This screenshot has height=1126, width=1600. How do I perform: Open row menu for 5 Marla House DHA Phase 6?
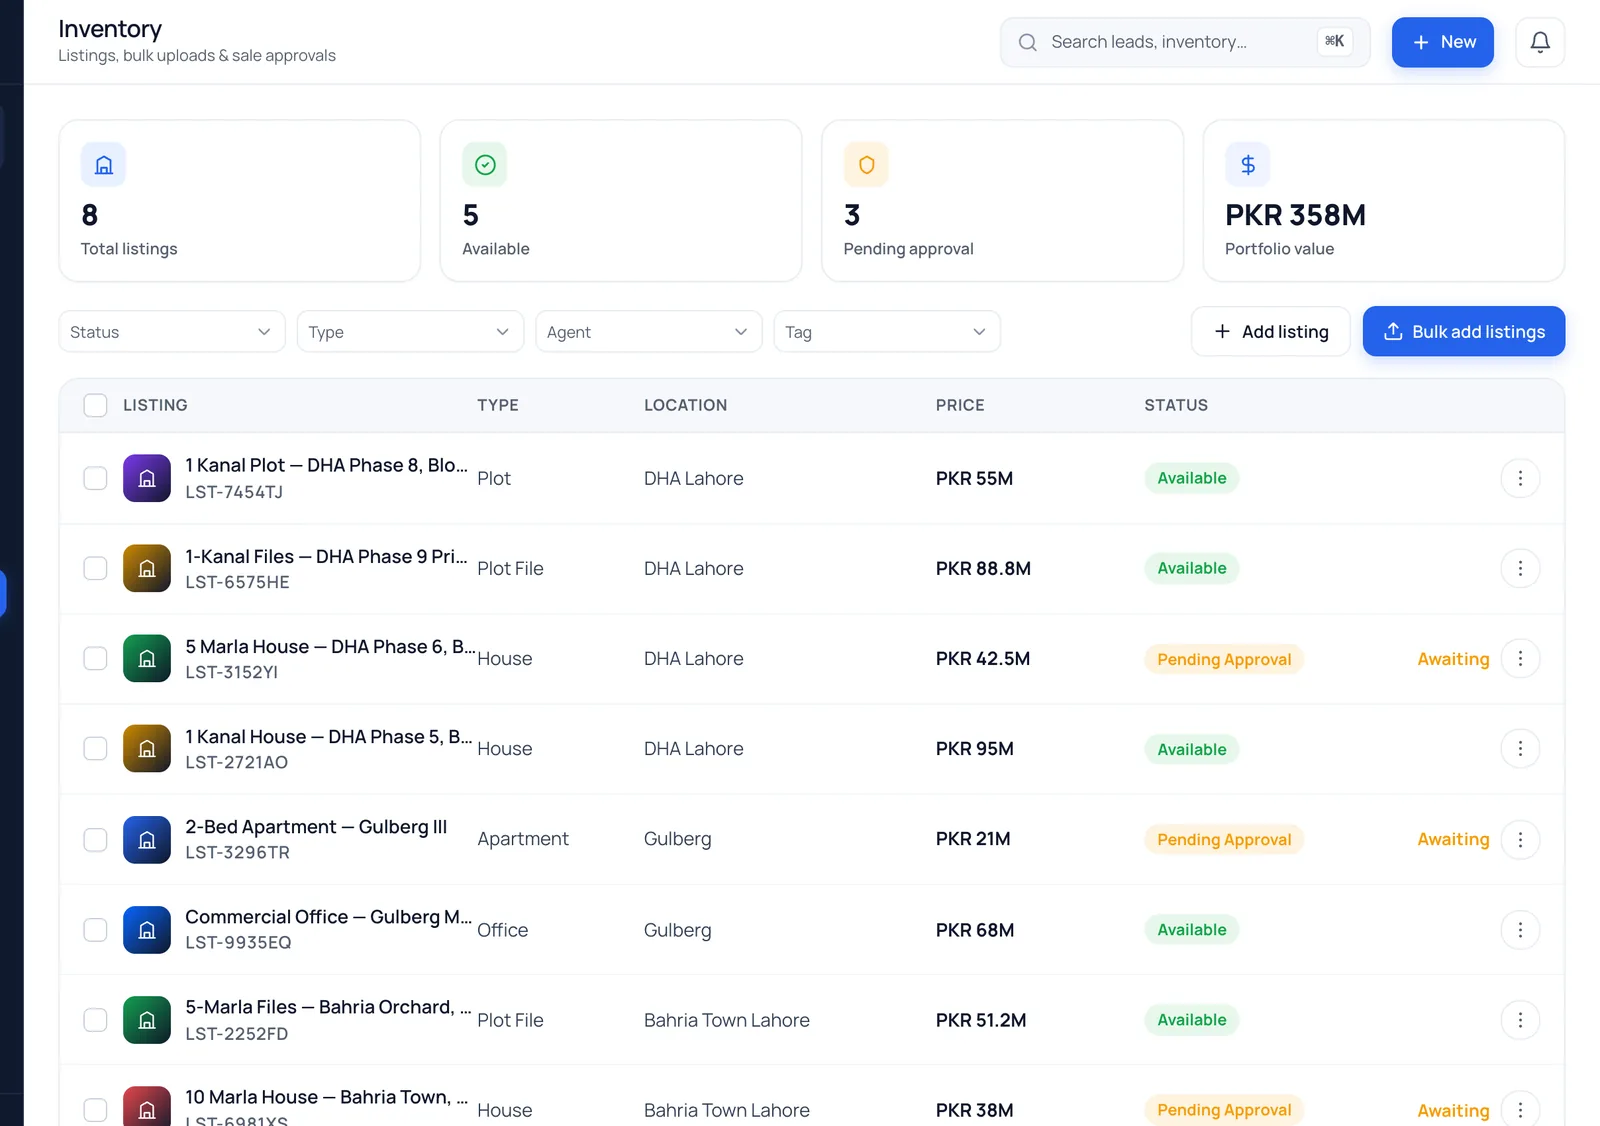click(1520, 658)
